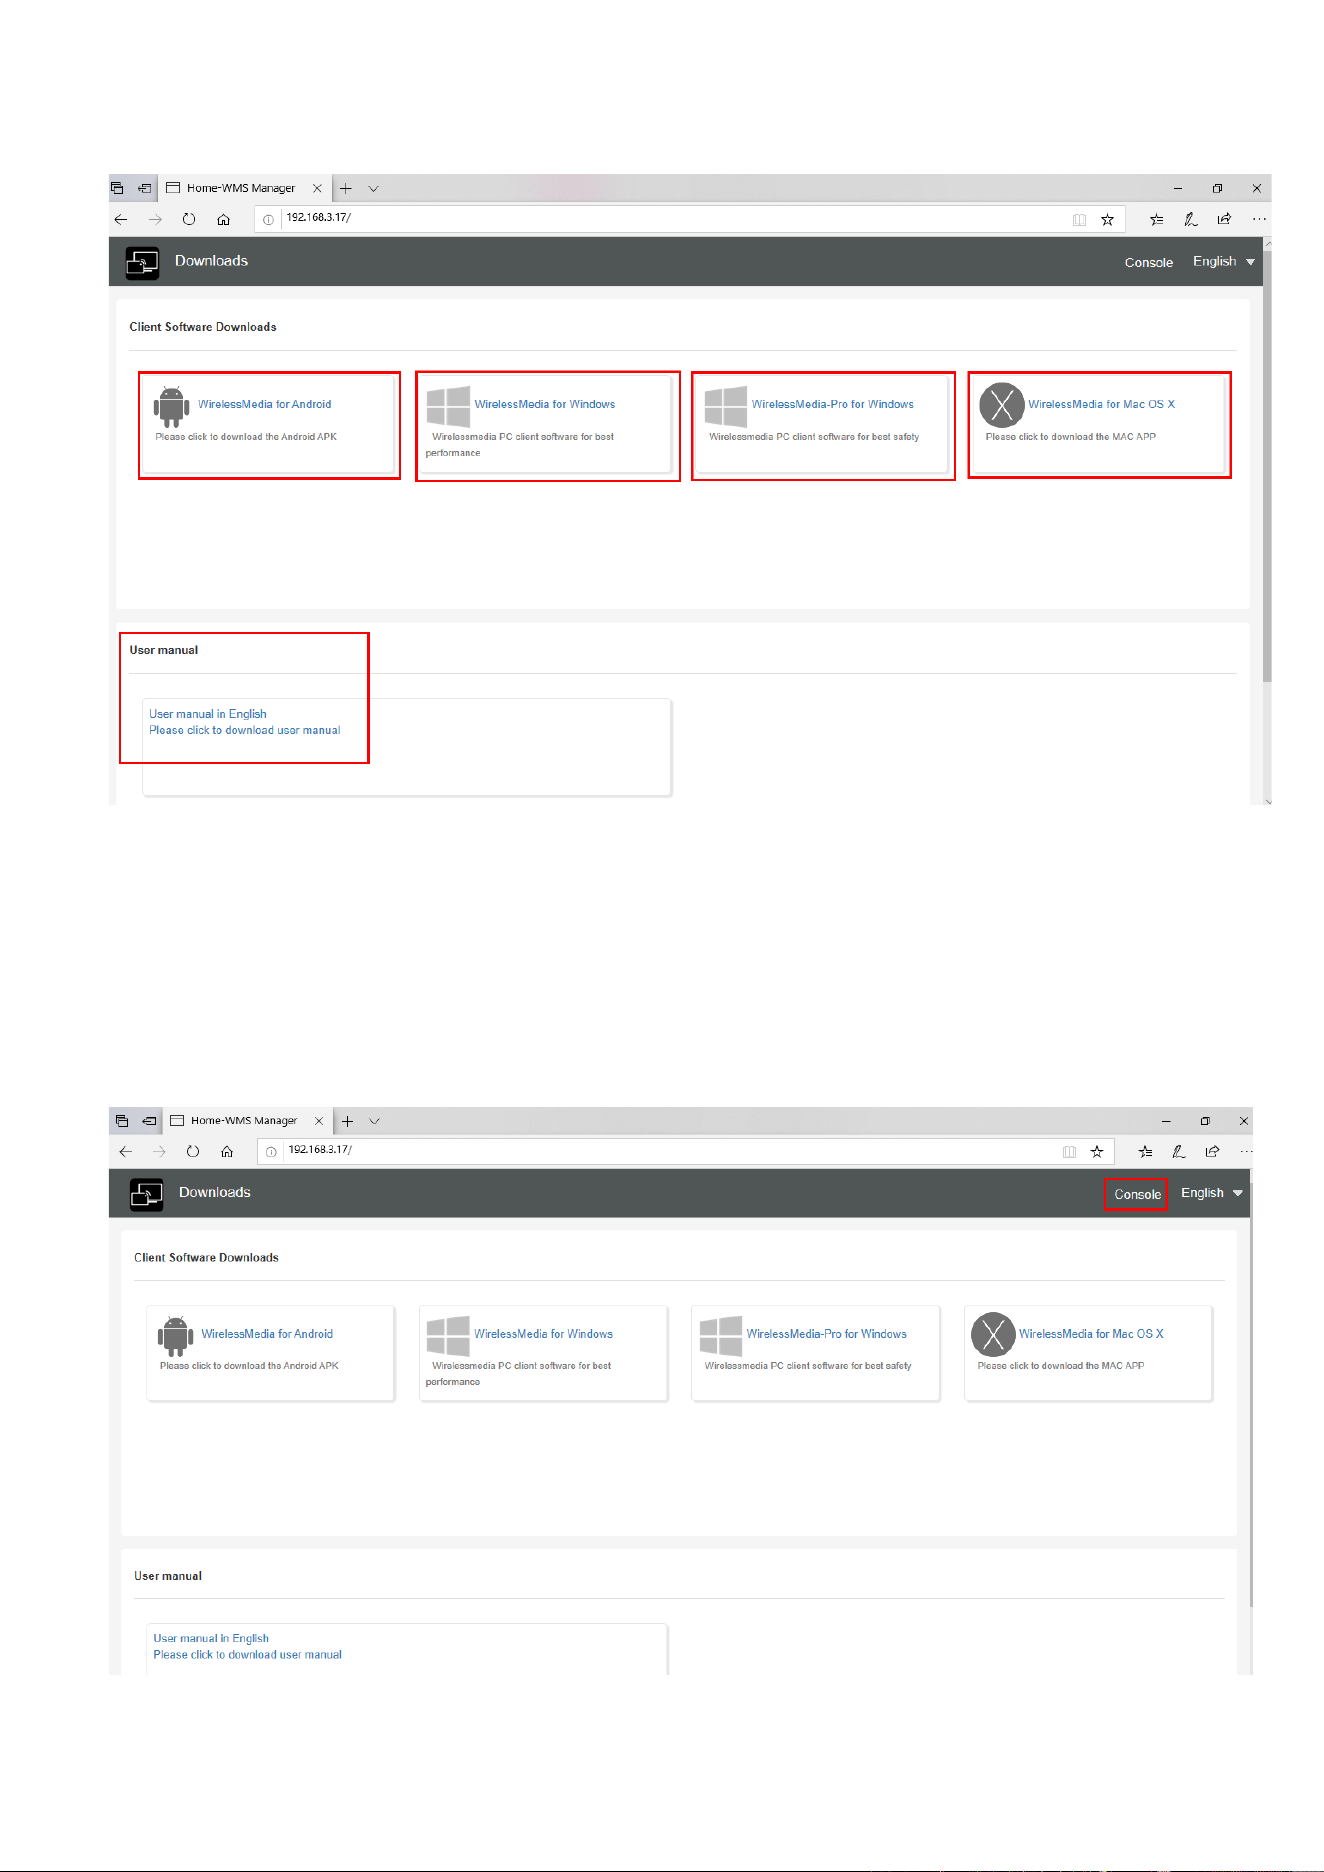Open red-outlined User manual in English link

tap(208, 714)
